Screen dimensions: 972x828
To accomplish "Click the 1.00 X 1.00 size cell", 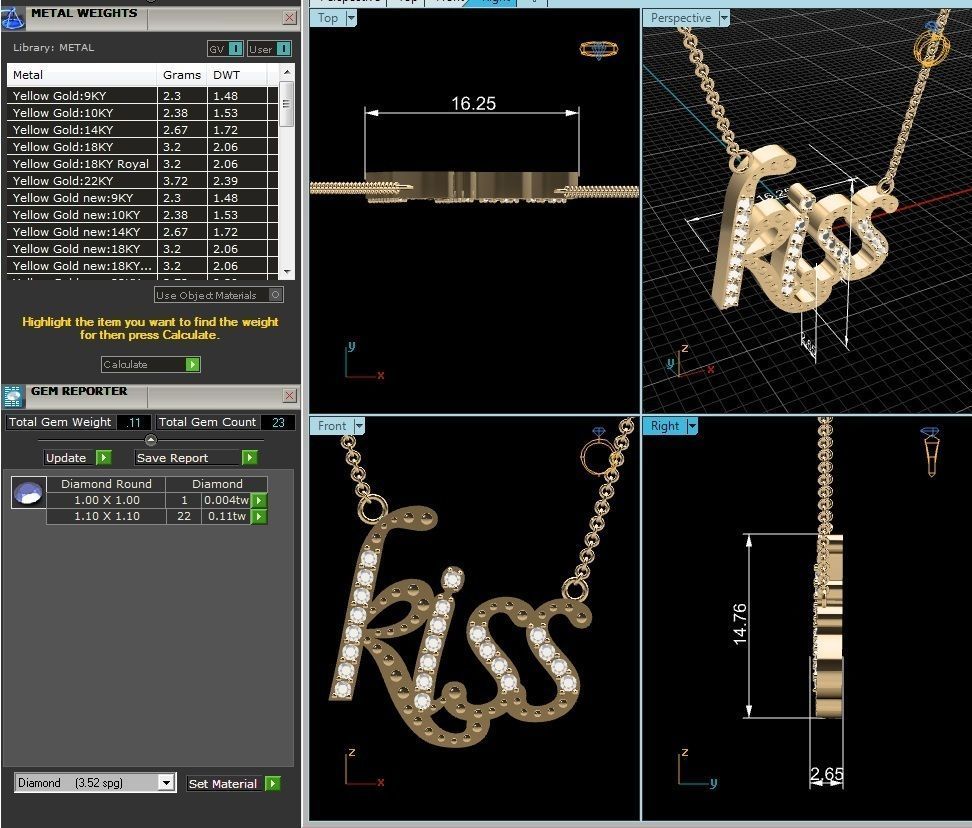I will pyautogui.click(x=106, y=500).
